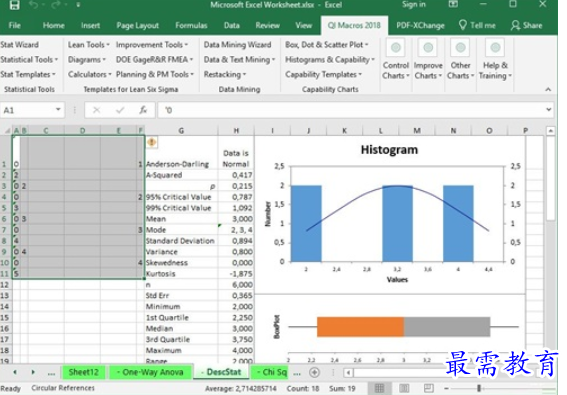Click the Histogram chart title
Screen dimensions: 567x395
[x=389, y=150]
